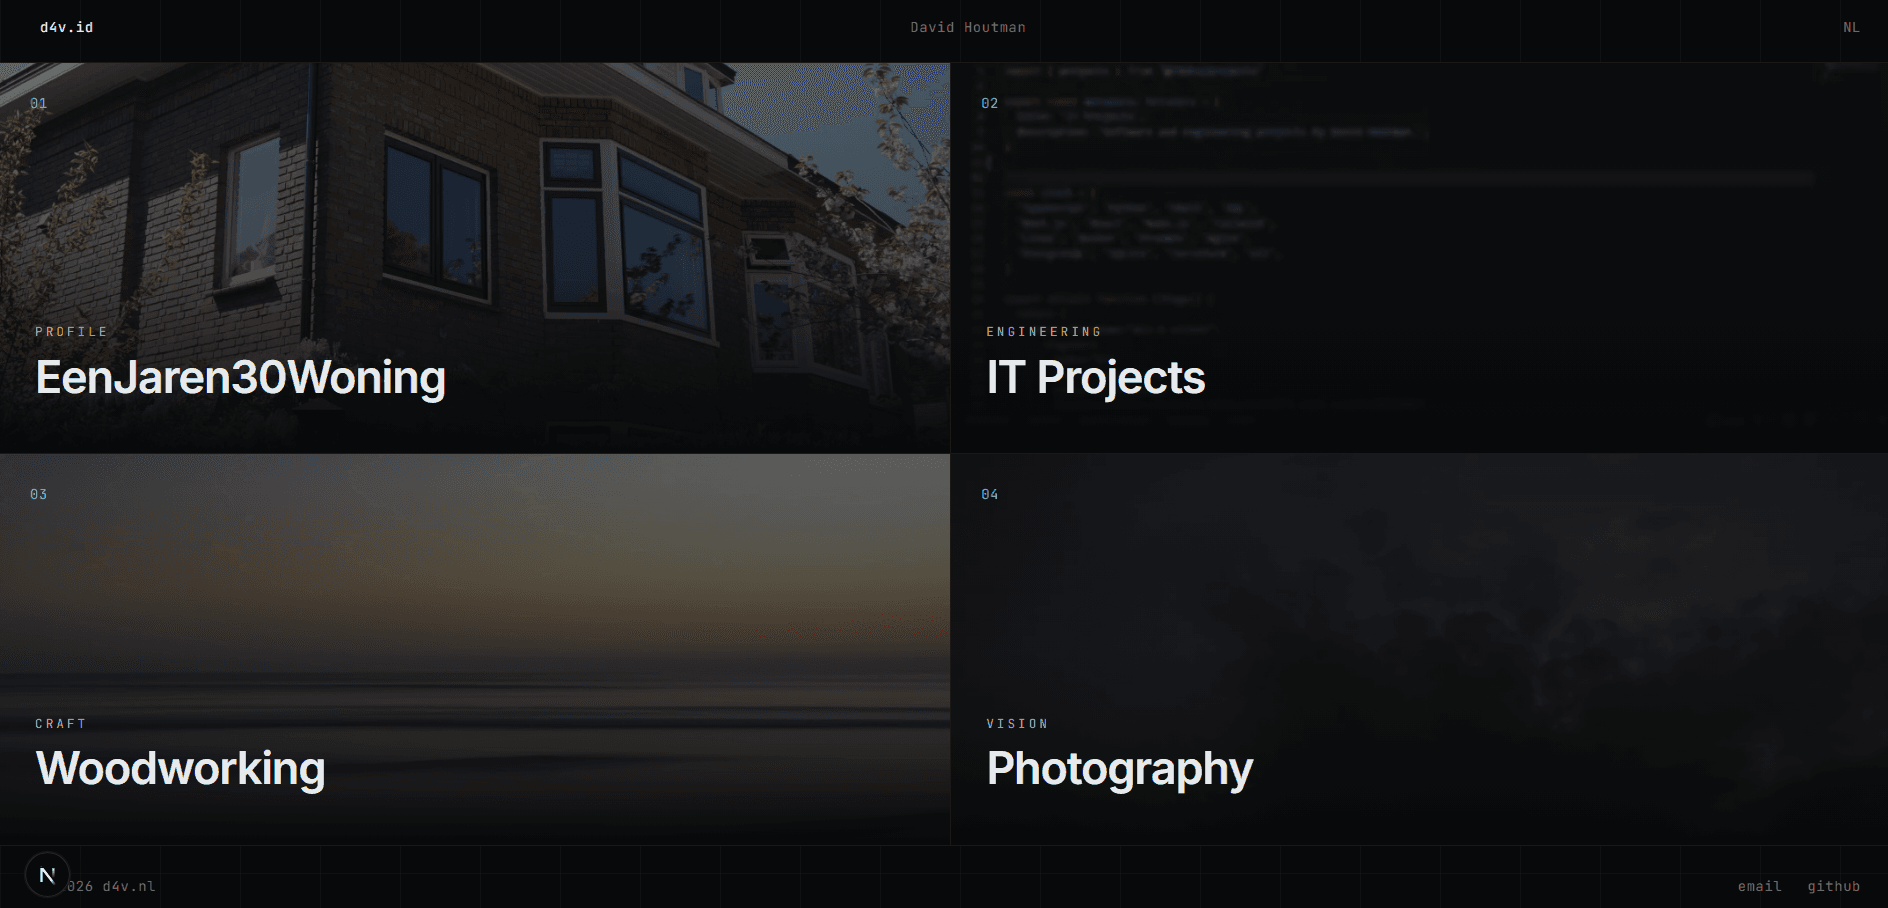
Task: Click the VISION label above Photography
Action: click(x=1017, y=724)
